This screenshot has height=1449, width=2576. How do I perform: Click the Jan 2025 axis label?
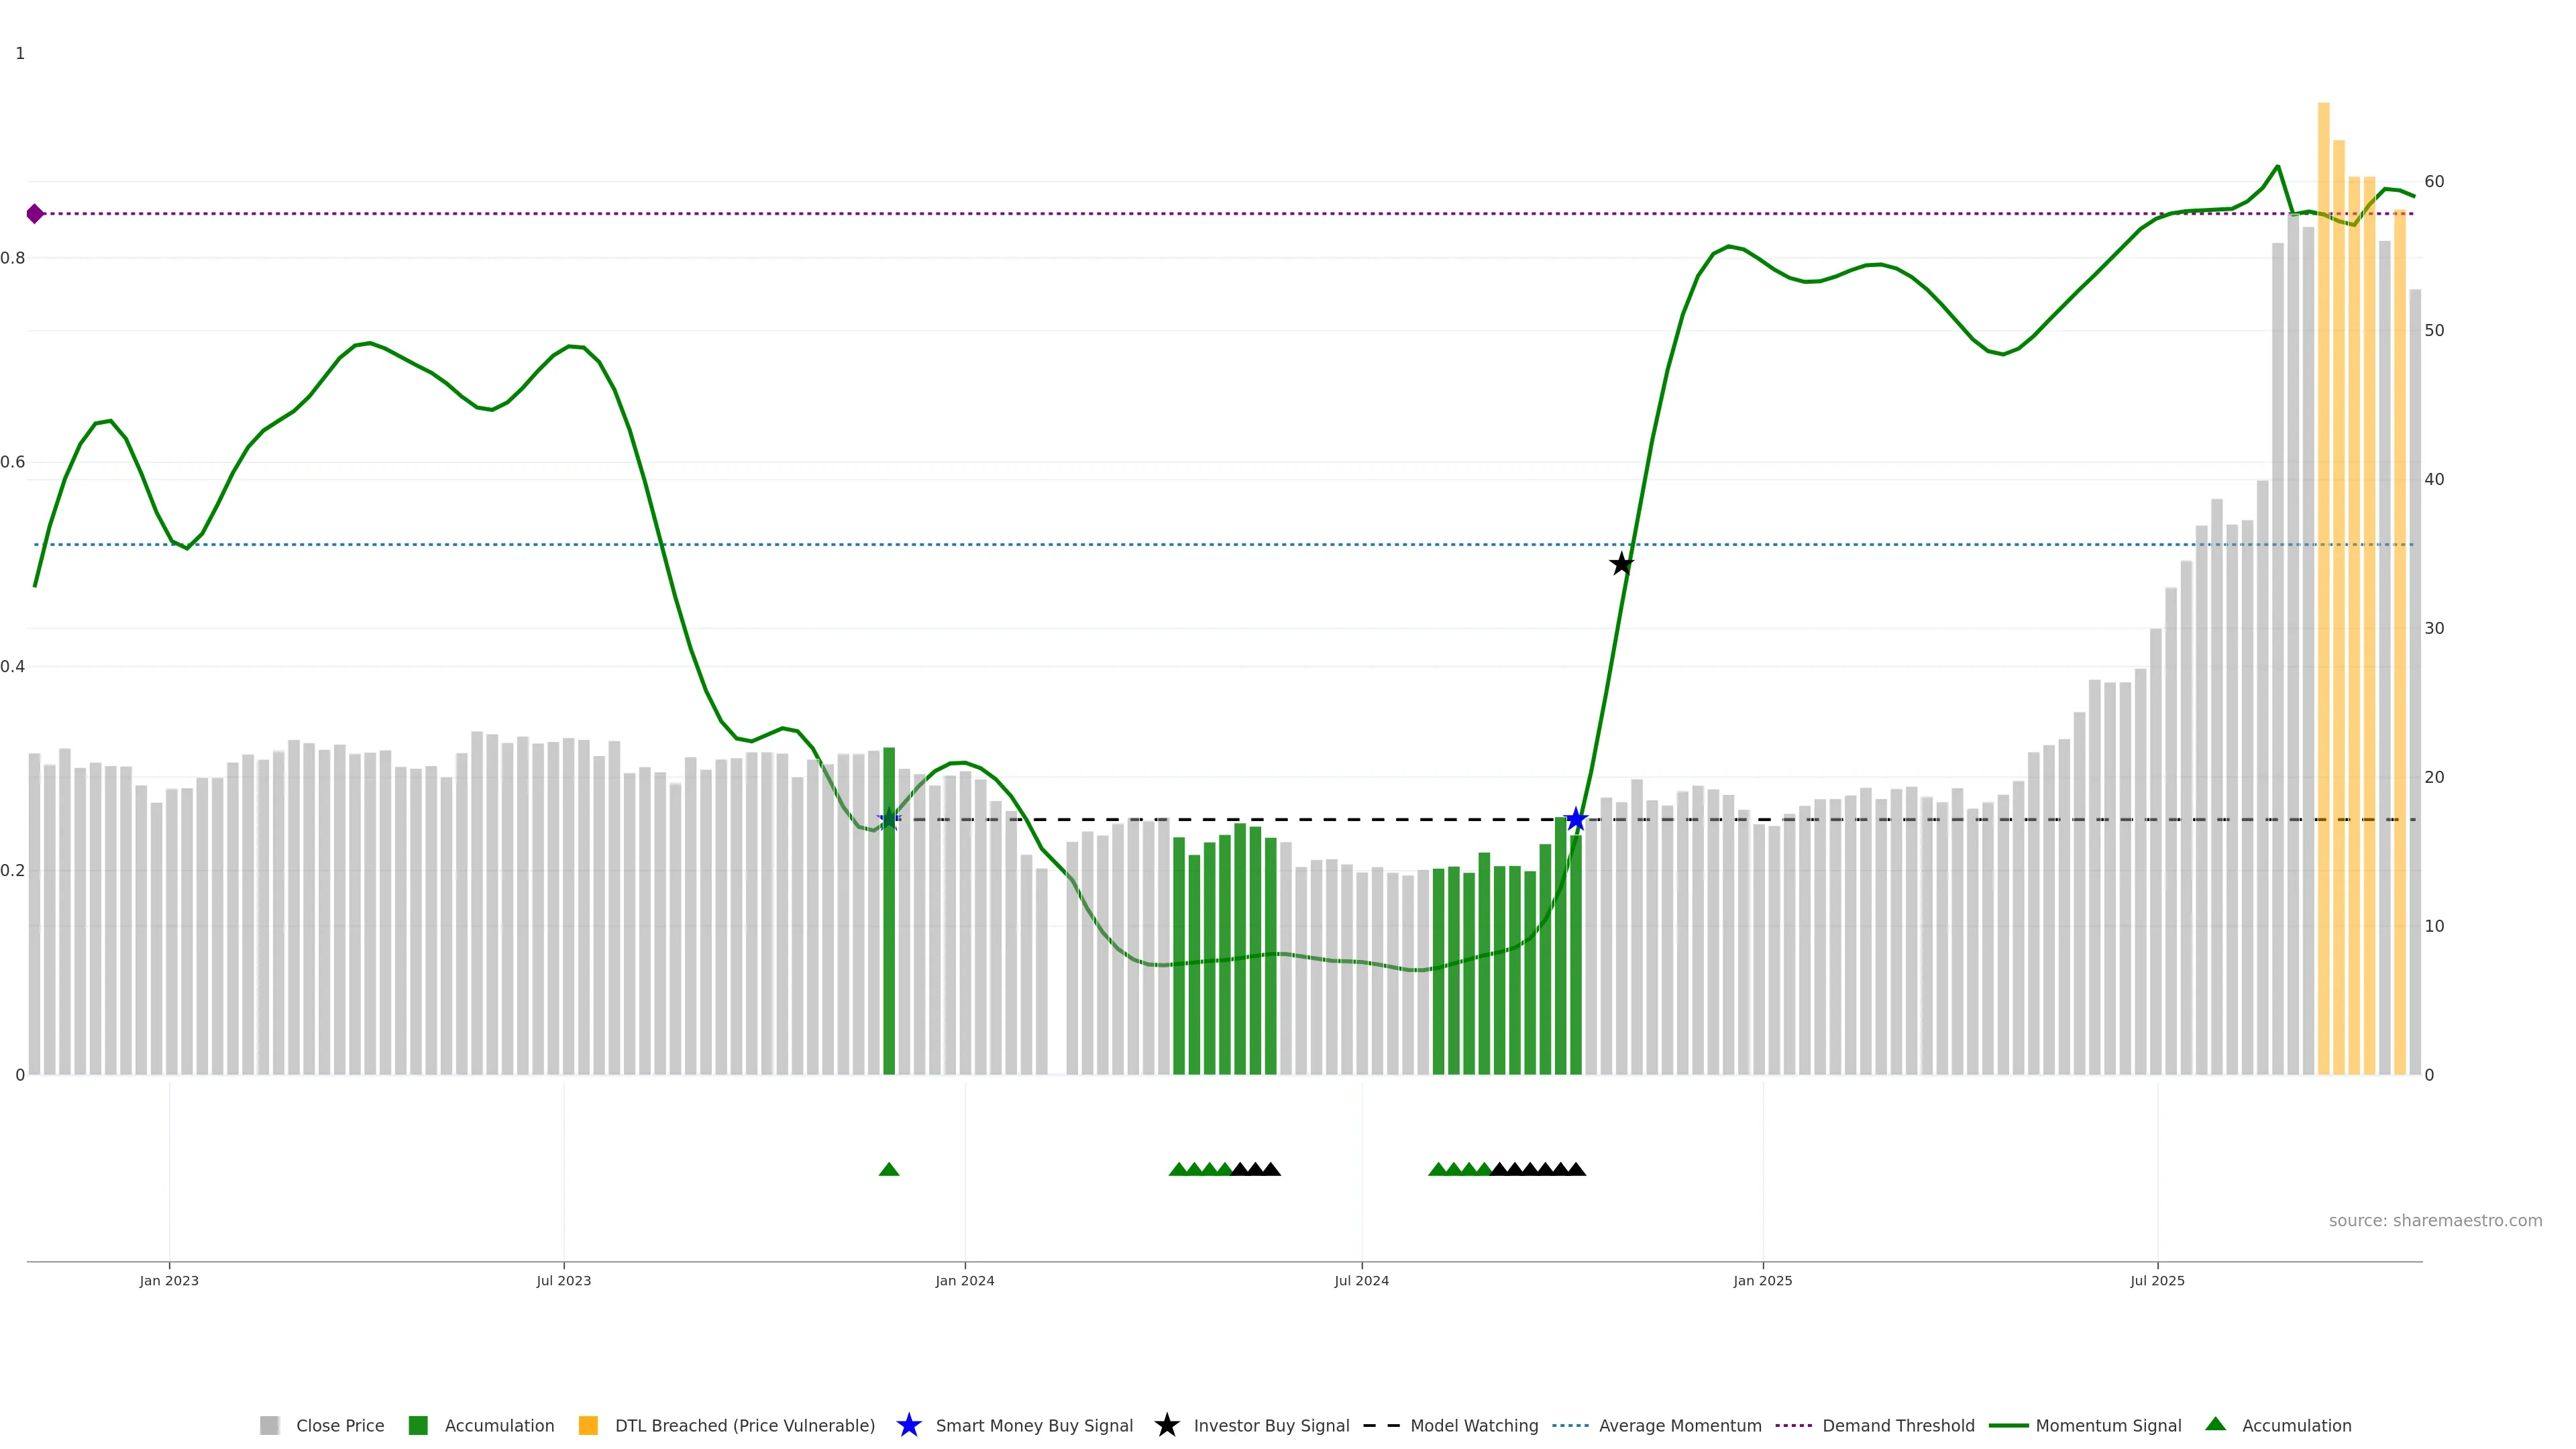pyautogui.click(x=1762, y=1281)
